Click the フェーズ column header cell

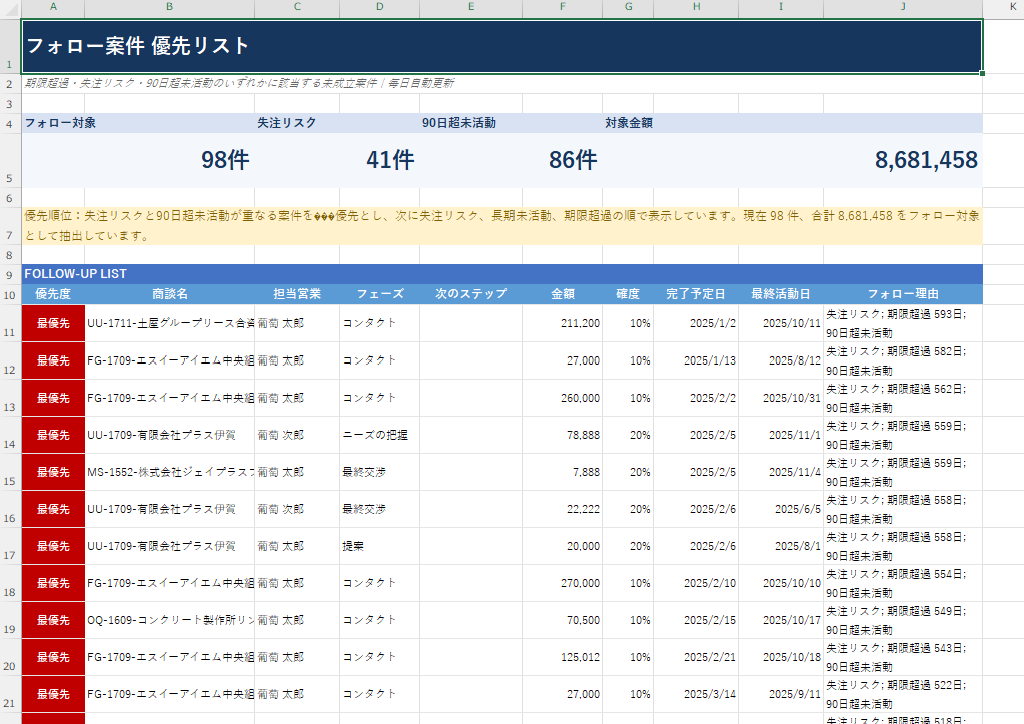click(x=379, y=294)
